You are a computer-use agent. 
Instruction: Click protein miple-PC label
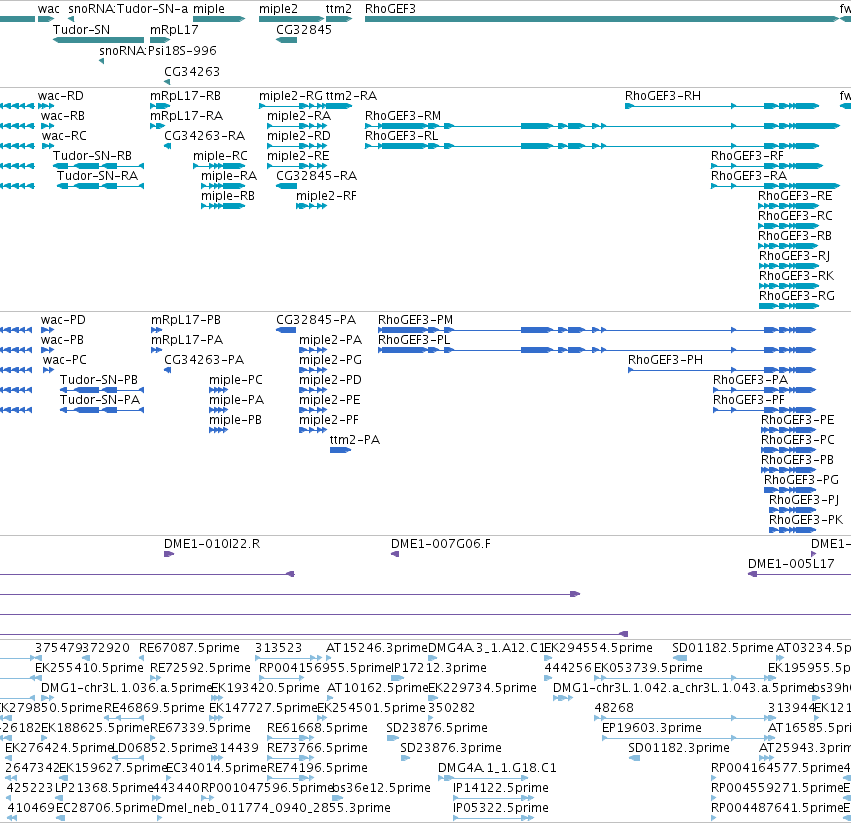236,380
